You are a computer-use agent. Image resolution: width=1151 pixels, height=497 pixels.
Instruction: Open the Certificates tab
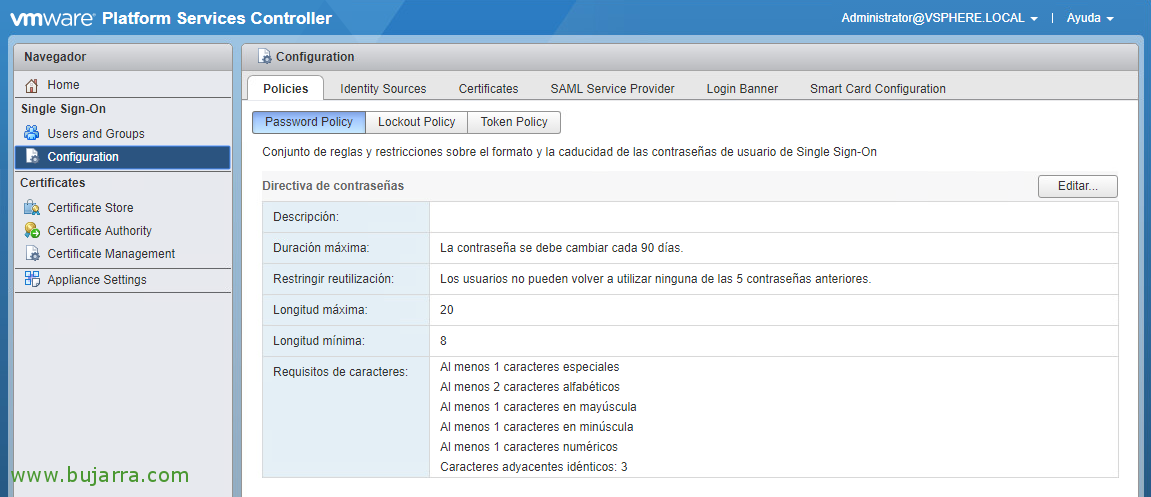488,89
